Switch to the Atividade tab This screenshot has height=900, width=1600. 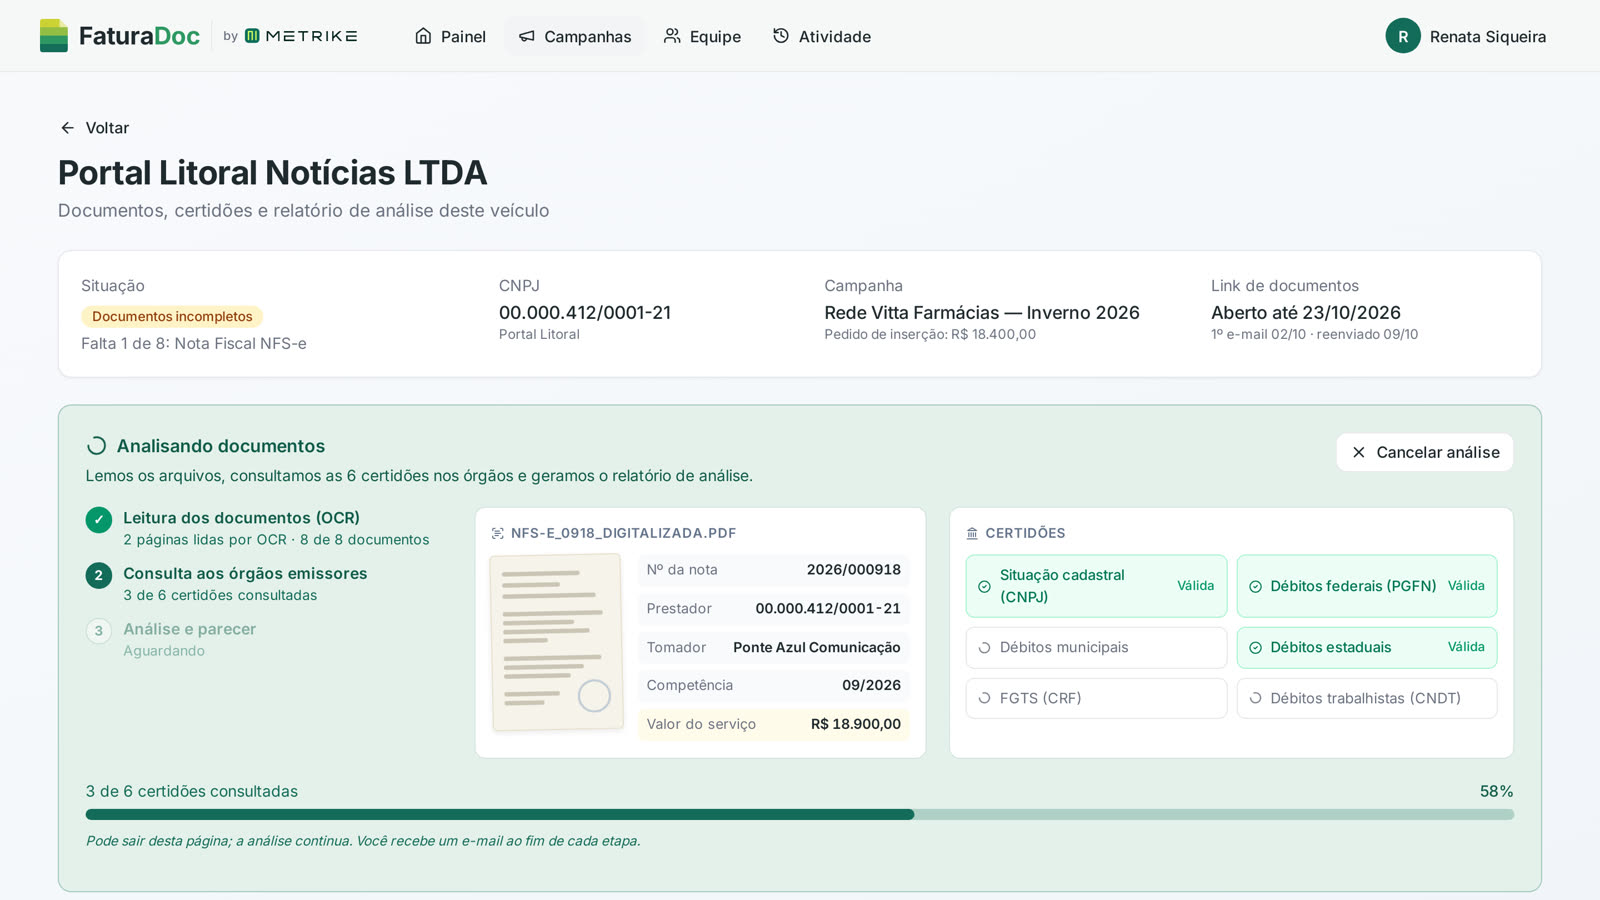pos(821,36)
